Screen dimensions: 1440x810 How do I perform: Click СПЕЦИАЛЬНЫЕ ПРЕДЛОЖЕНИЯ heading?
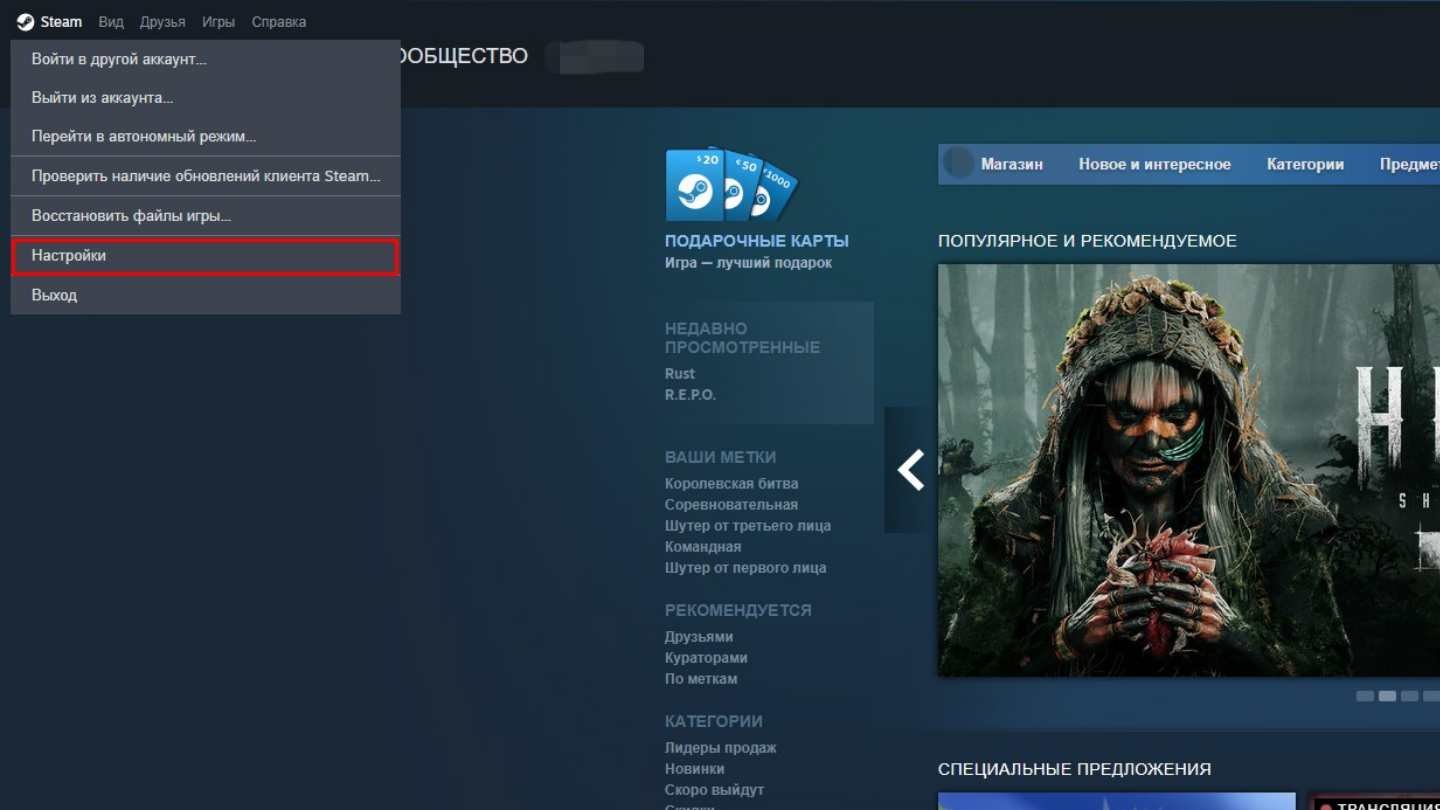tap(1074, 769)
